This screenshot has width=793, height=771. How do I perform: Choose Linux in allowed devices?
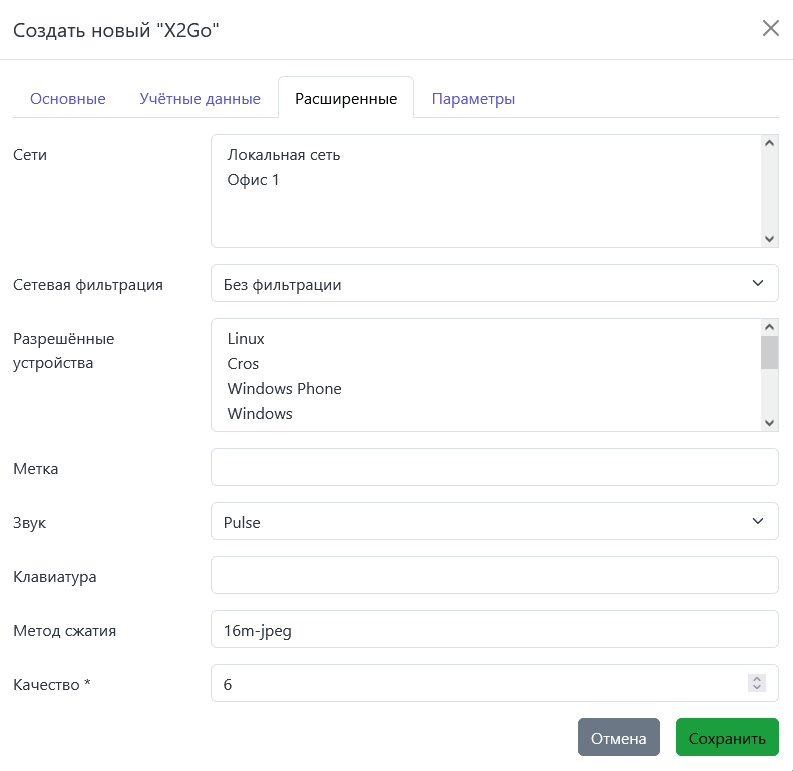(246, 339)
